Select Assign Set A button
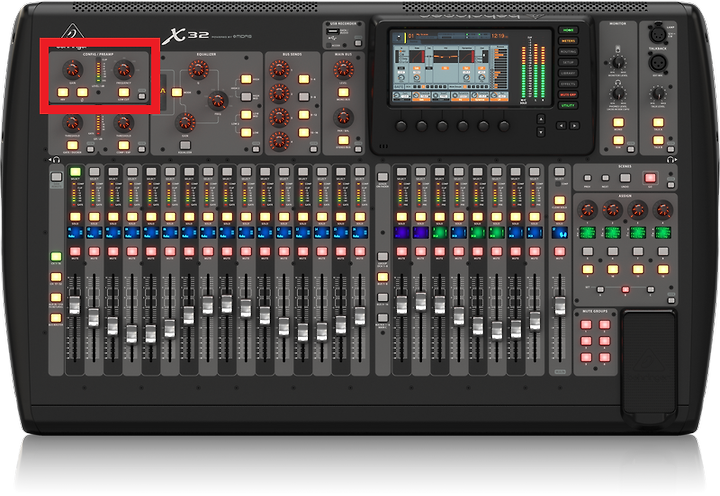720x496 pixels. [600, 290]
